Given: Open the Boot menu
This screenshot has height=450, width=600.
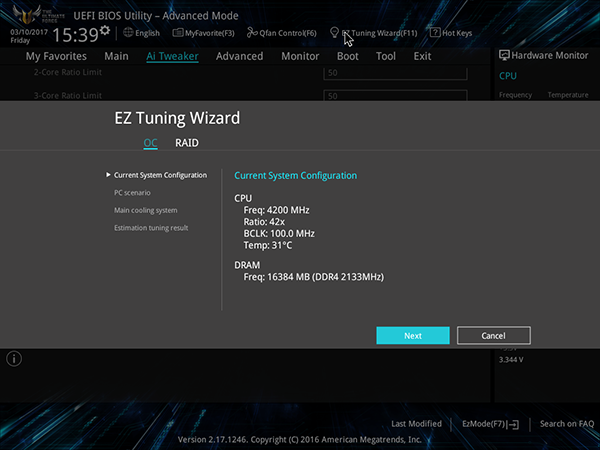Looking at the screenshot, I should coord(347,57).
